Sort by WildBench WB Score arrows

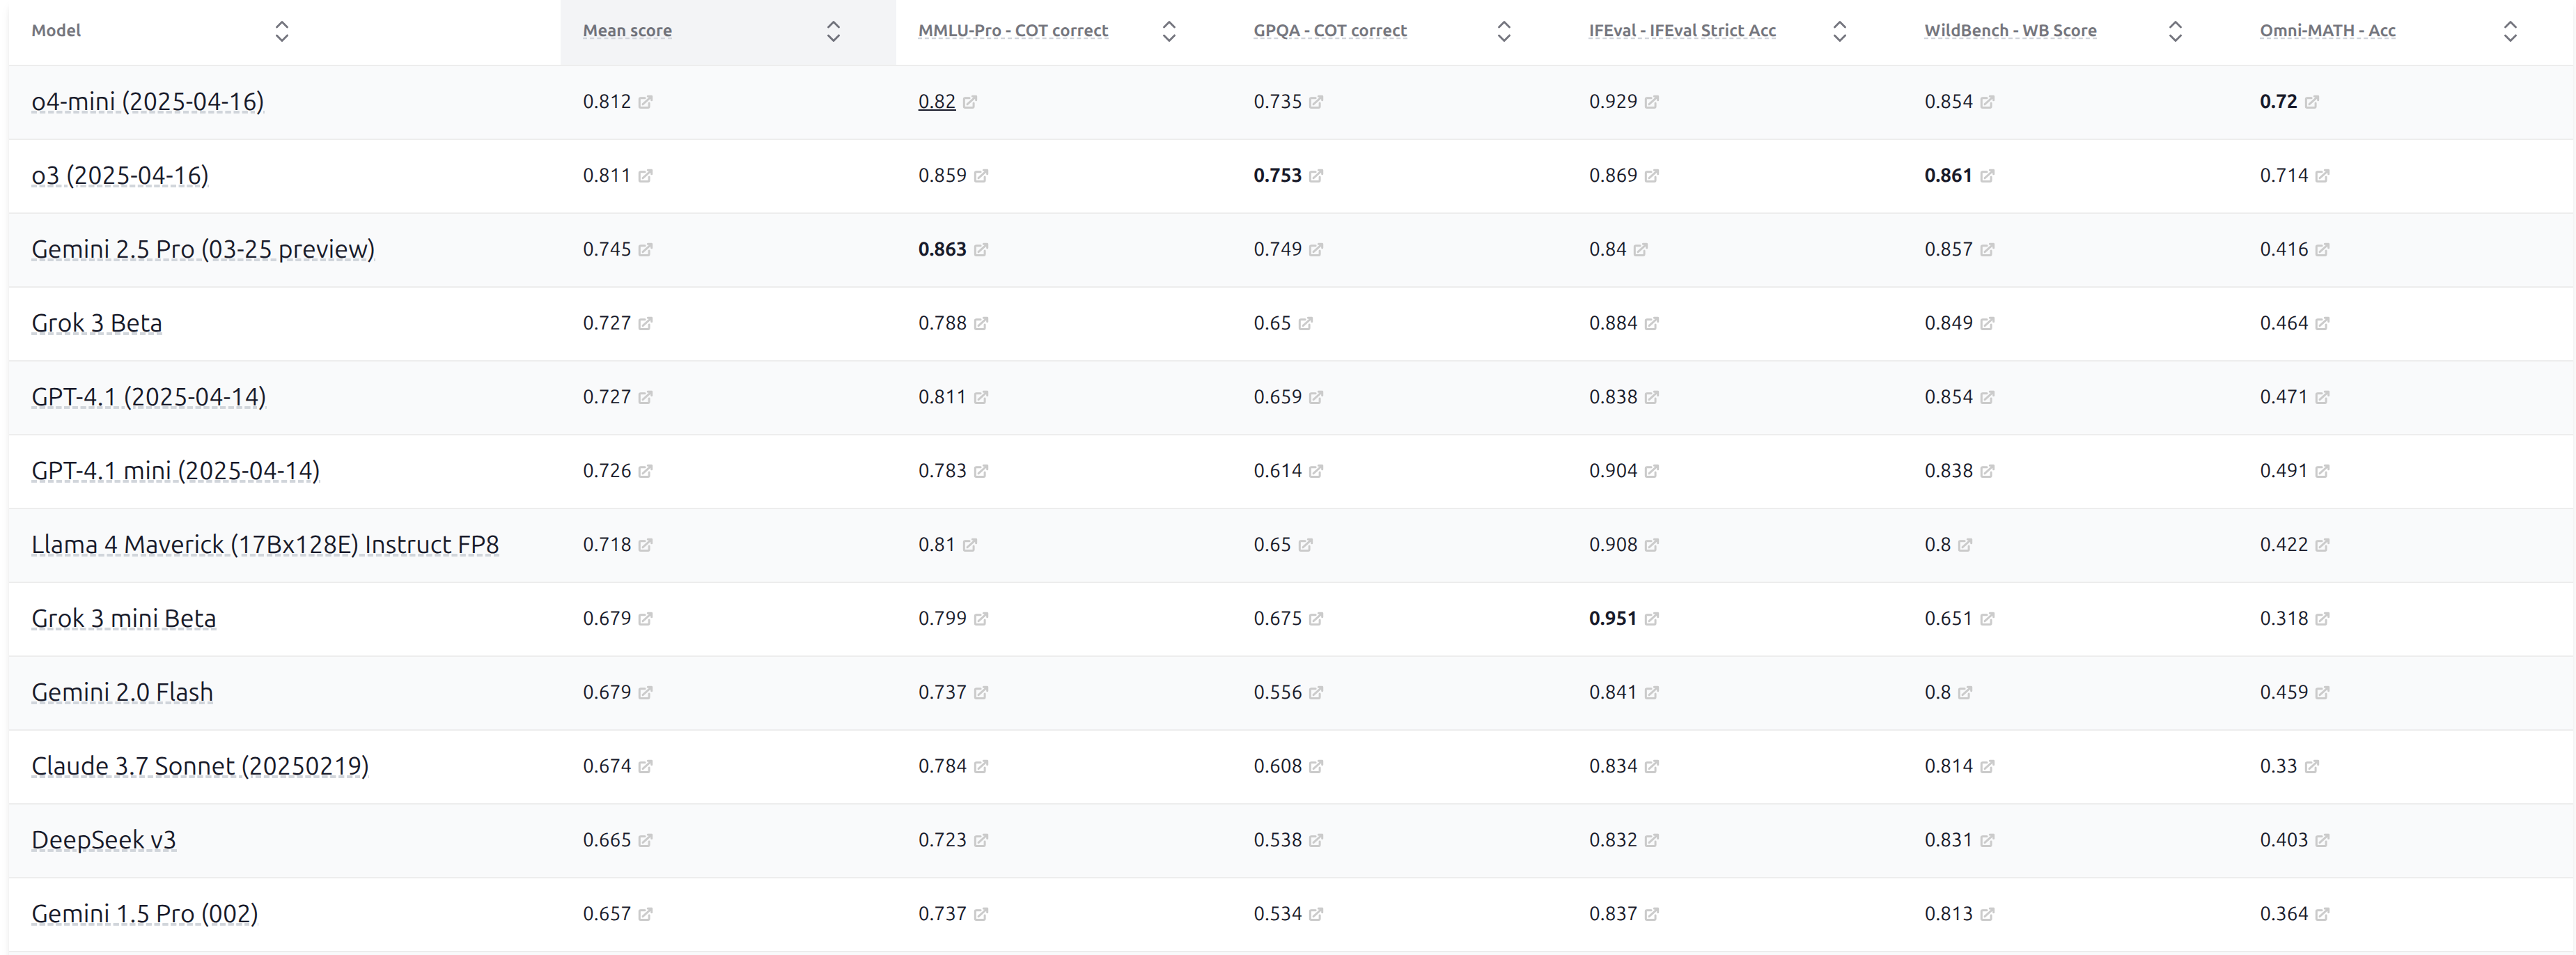click(x=2174, y=31)
